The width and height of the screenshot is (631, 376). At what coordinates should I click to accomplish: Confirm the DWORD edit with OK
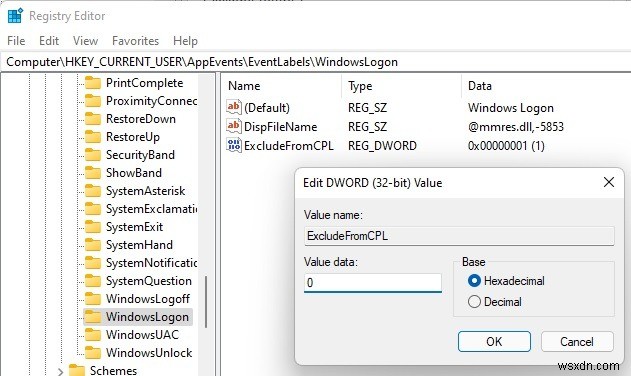tap(494, 342)
